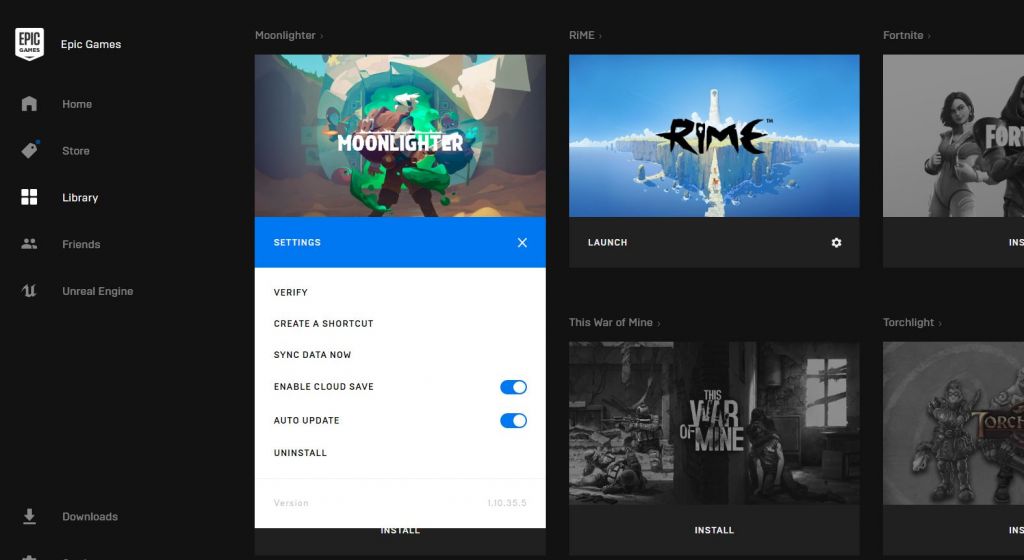
Task: Click the Settings header label
Action: click(297, 242)
